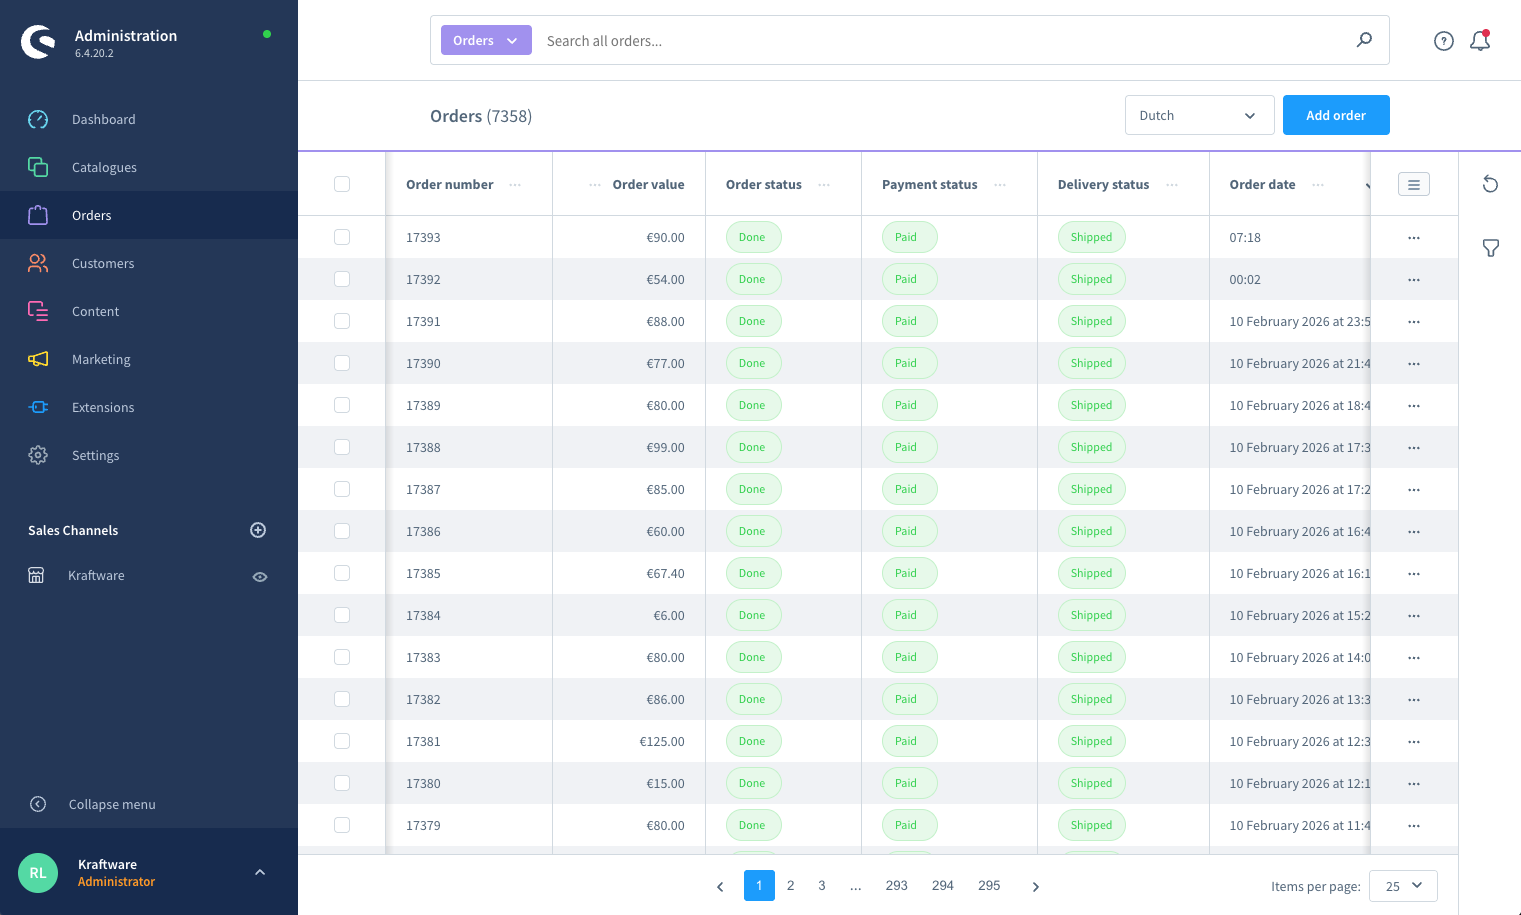1521x915 pixels.
Task: Open notifications bell
Action: 1480,41
